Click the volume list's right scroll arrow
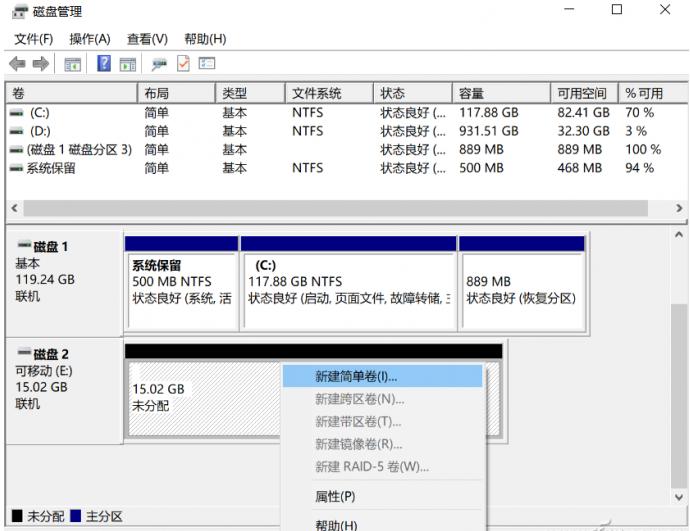This screenshot has height=531, width=690. 680,208
